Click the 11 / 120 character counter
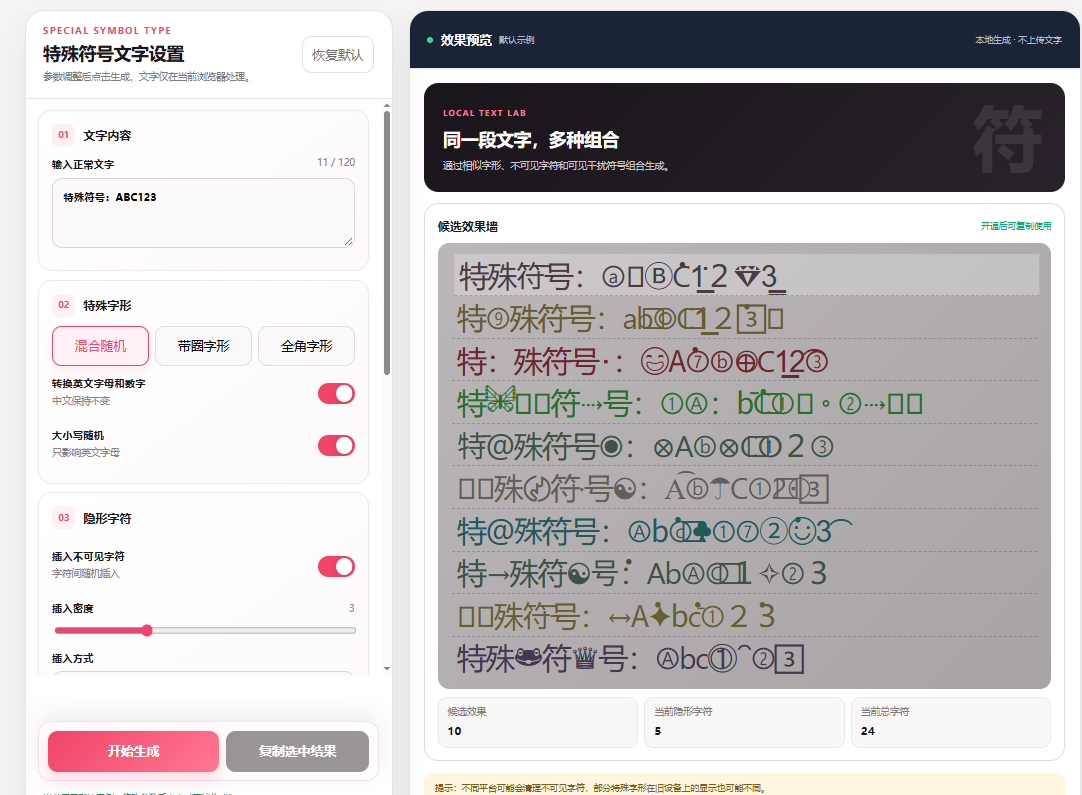The image size is (1082, 795). [x=336, y=162]
